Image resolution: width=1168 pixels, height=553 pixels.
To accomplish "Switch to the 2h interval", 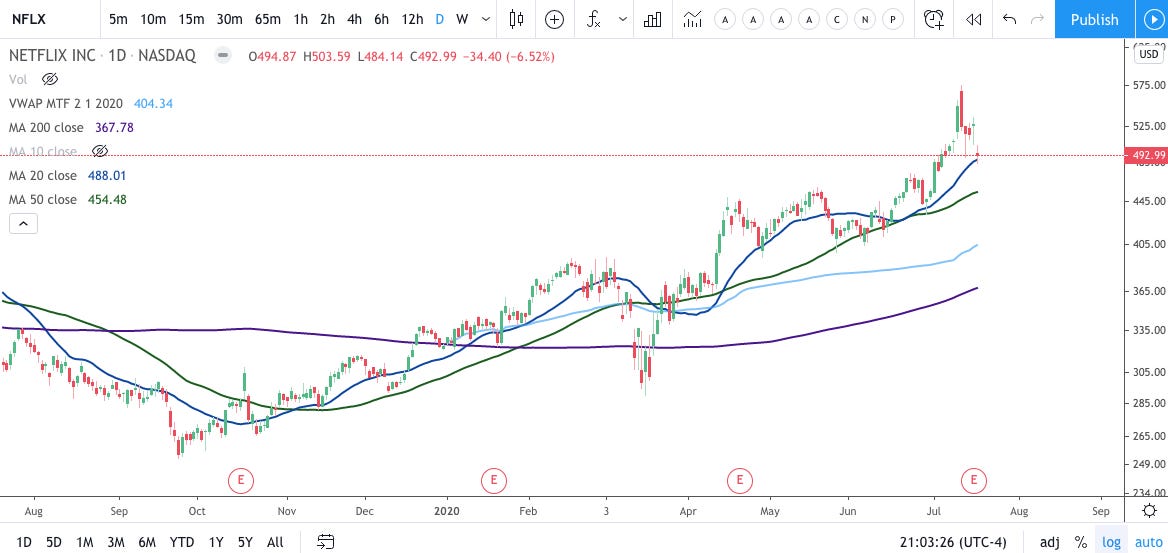I will click(327, 19).
